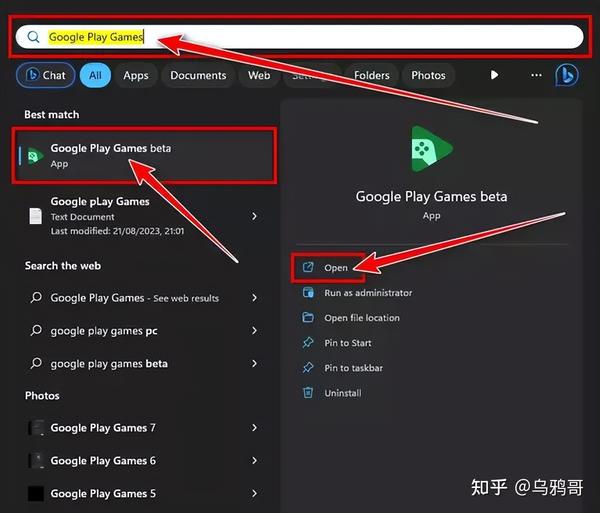The image size is (600, 513).
Task: Click search icon beside See web results
Action: [36, 297]
